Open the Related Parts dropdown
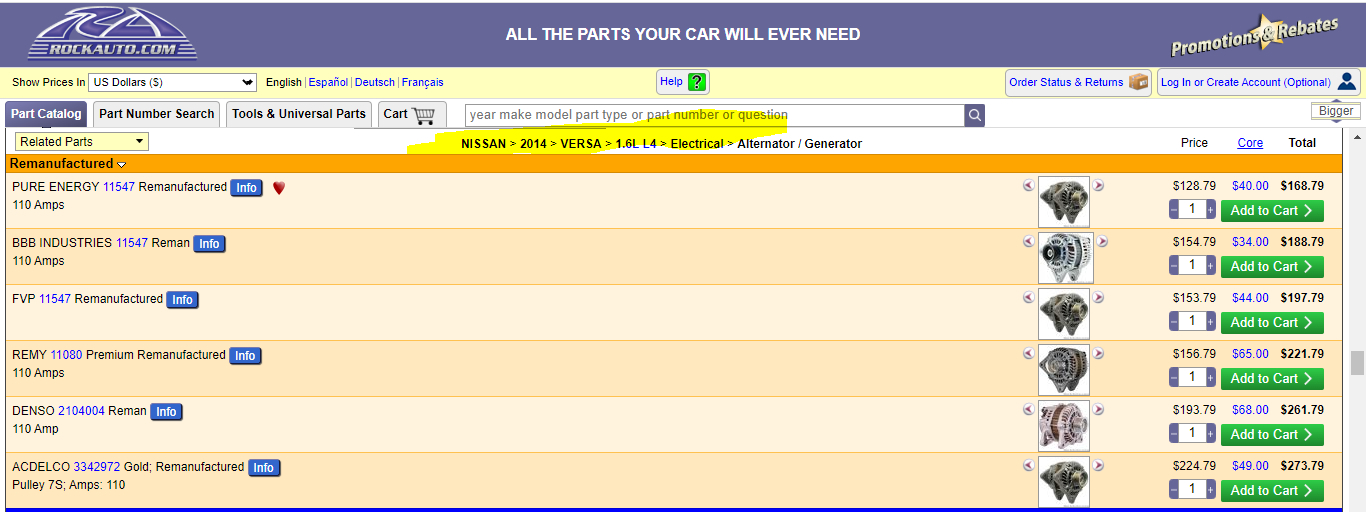Viewport: 1366px width, 512px height. (82, 142)
